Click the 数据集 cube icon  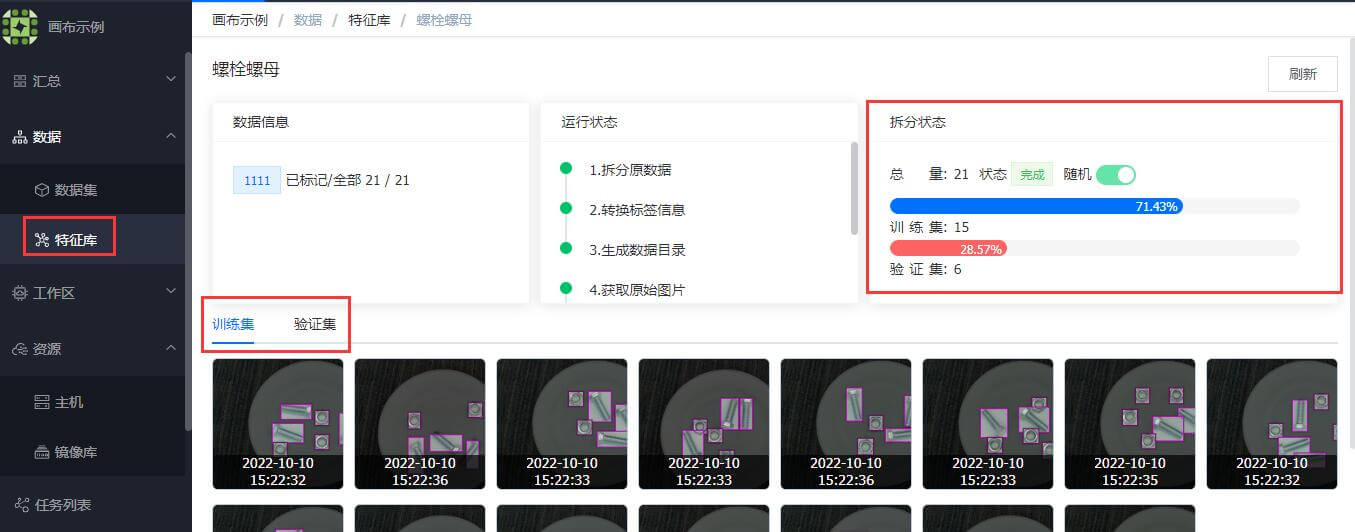[x=42, y=189]
